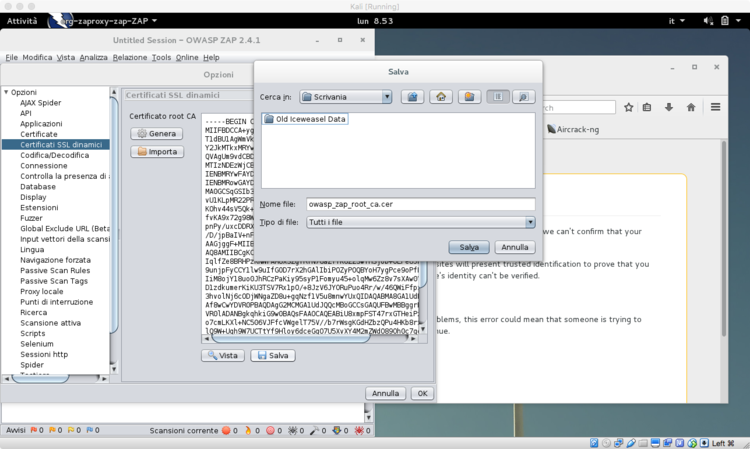The height and width of the screenshot is (449, 750).
Task: Click the Firefox bookmark star icon
Action: 628,107
